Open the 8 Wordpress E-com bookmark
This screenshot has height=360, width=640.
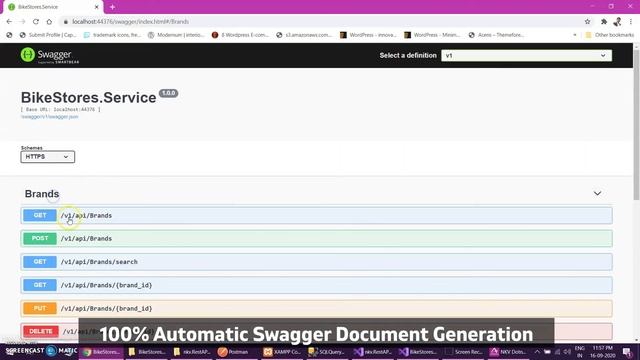click(x=240, y=35)
